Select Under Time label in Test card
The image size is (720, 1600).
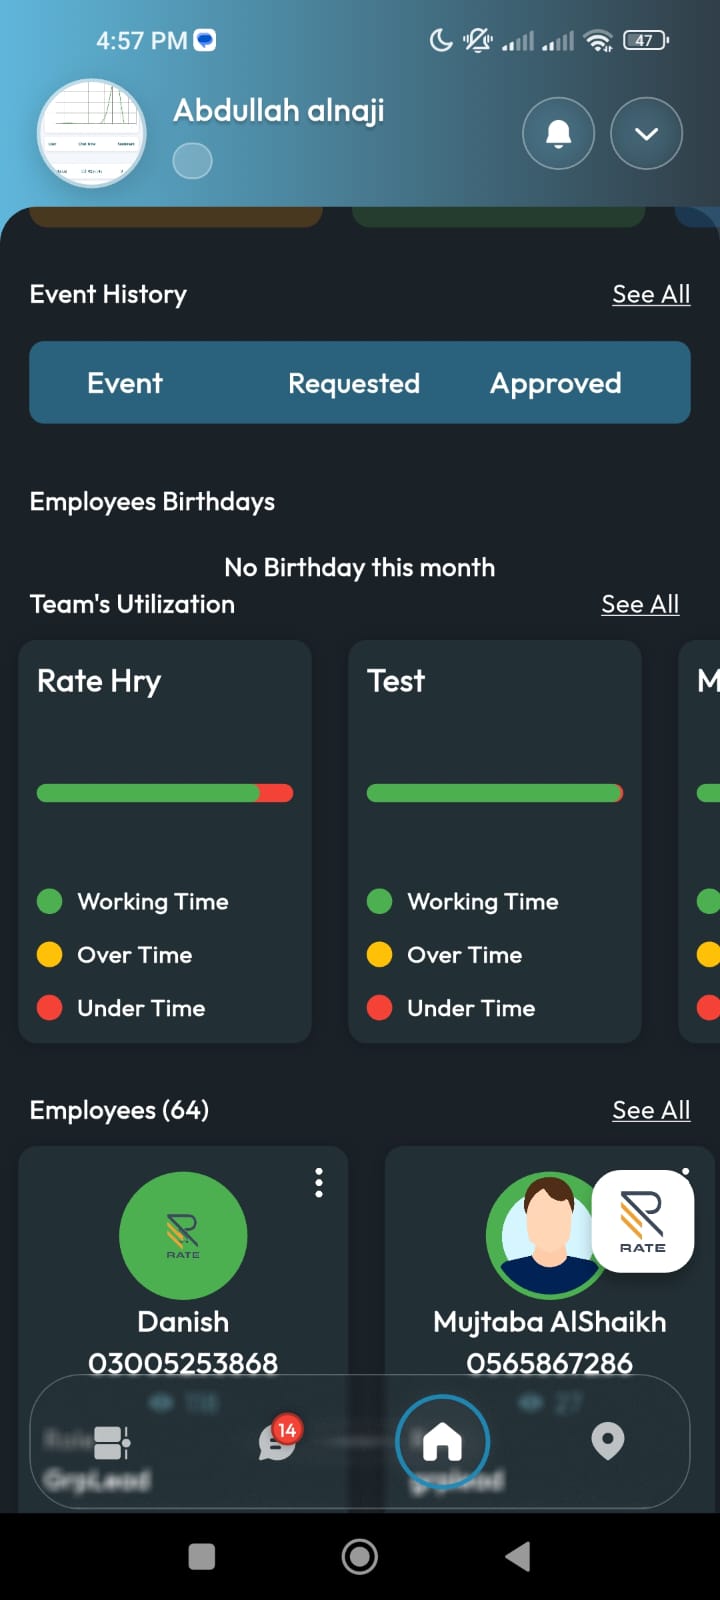(x=471, y=1008)
